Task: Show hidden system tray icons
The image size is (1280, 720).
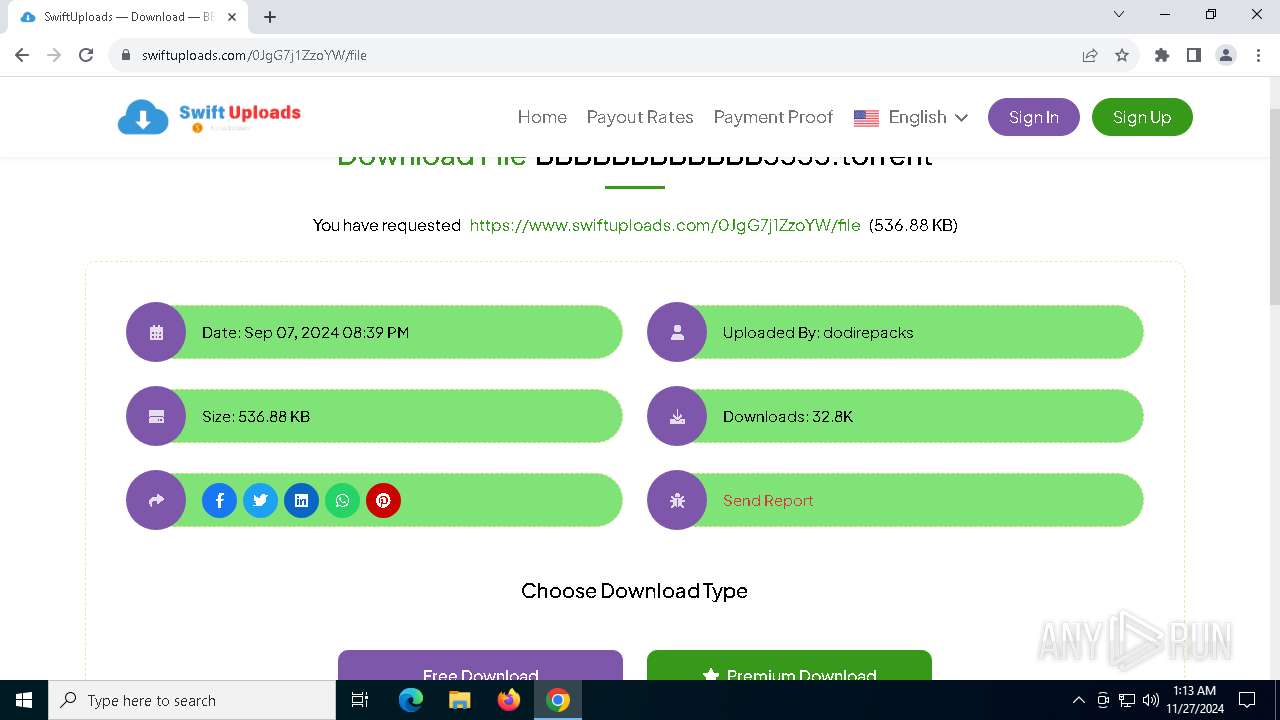Action: pos(1078,700)
